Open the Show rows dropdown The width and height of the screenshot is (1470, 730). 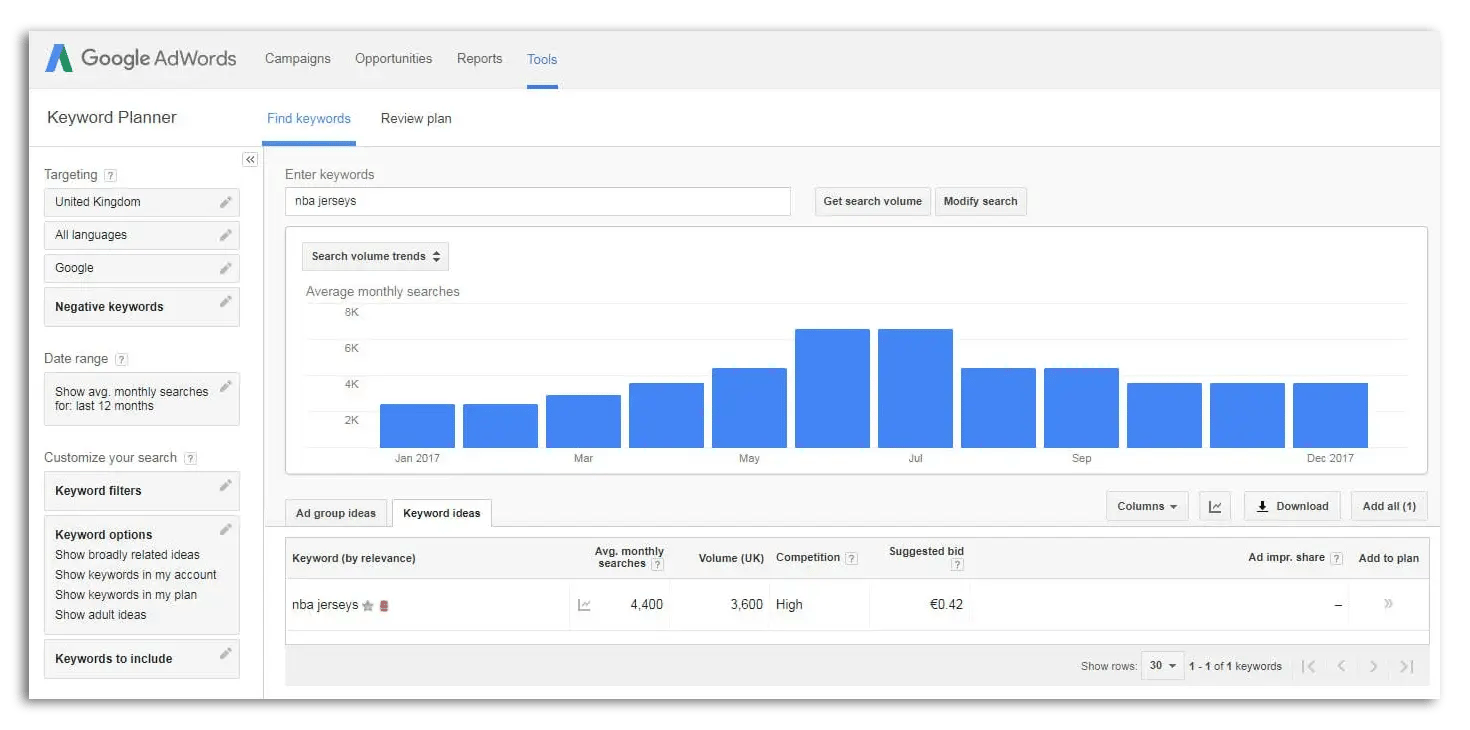1162,665
